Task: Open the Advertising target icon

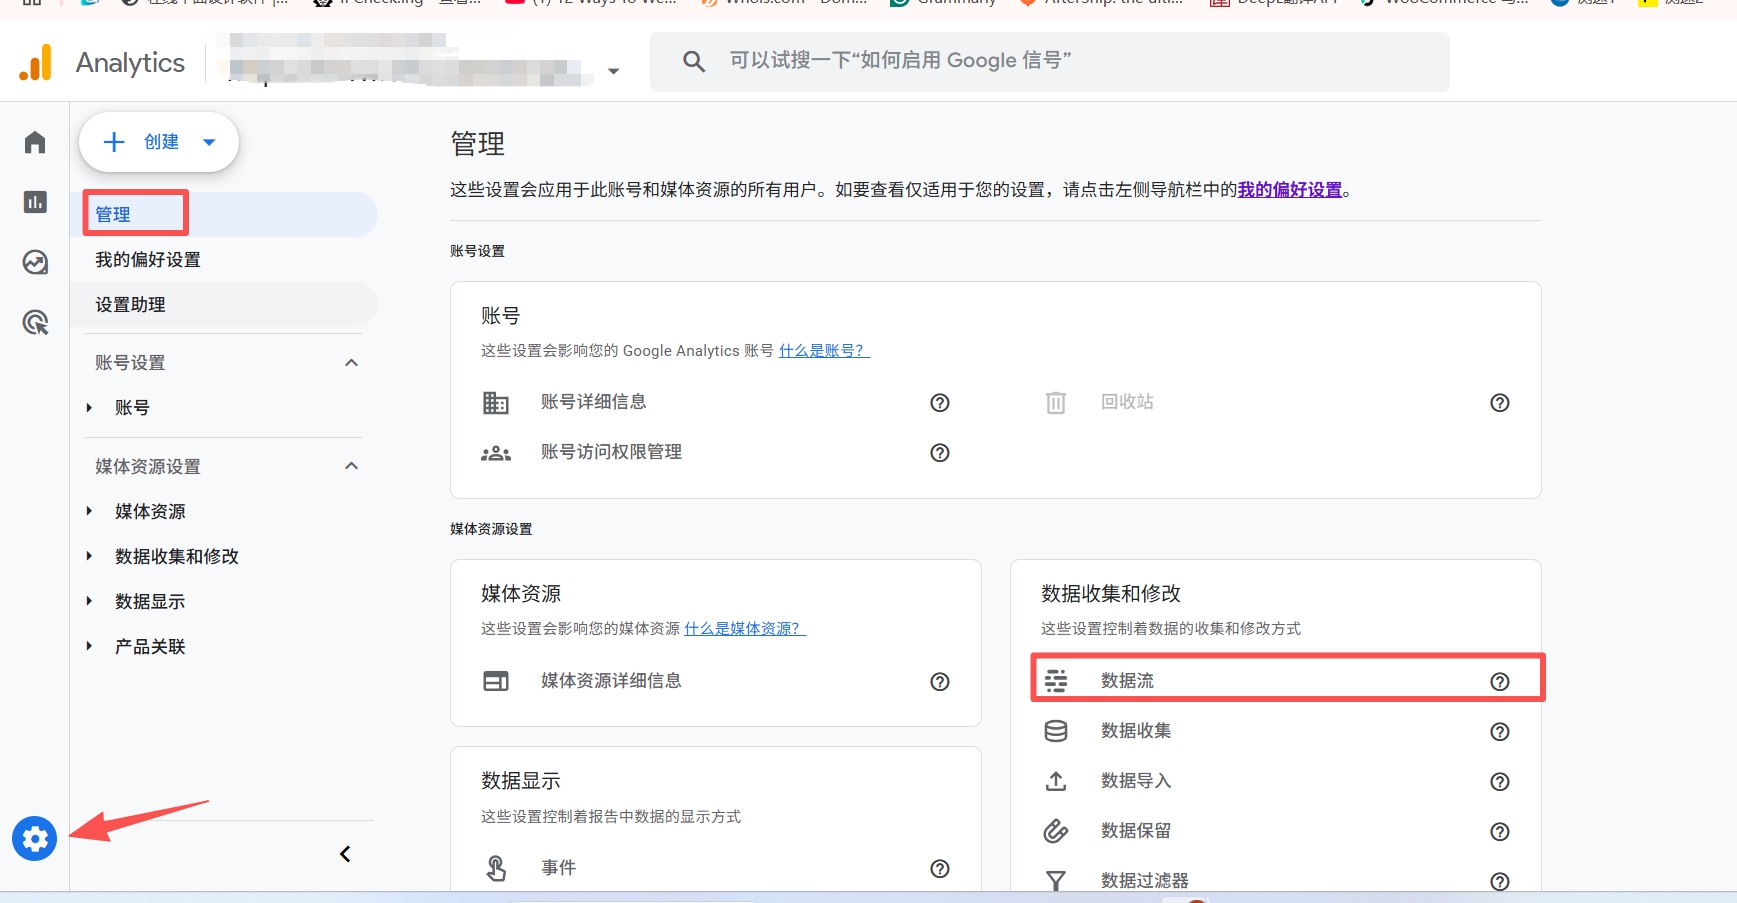Action: [35, 322]
